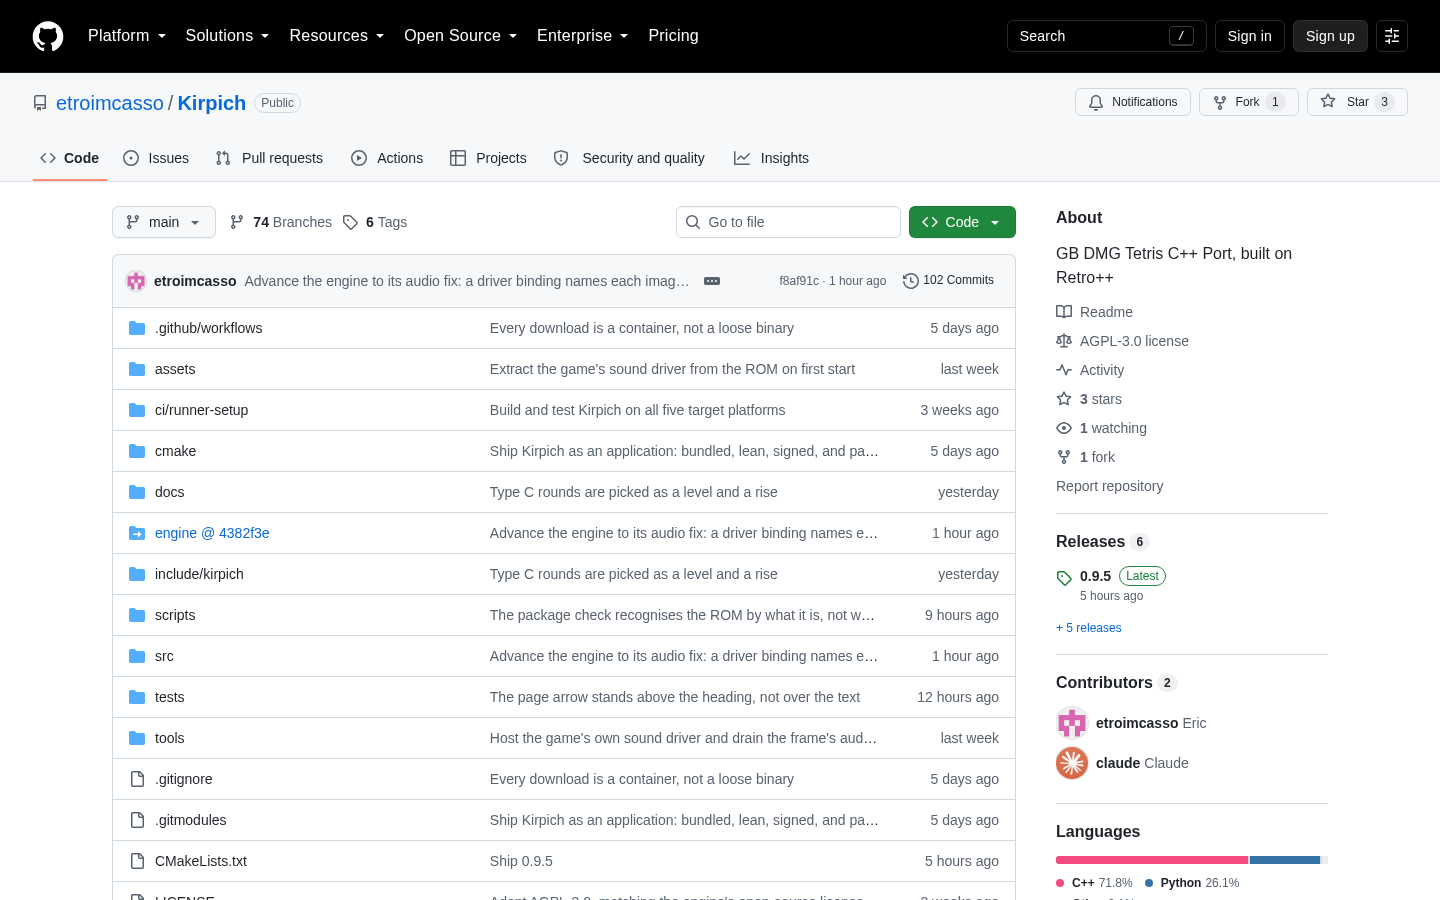1440x900 pixels.
Task: Open the docs folder
Action: point(169,492)
